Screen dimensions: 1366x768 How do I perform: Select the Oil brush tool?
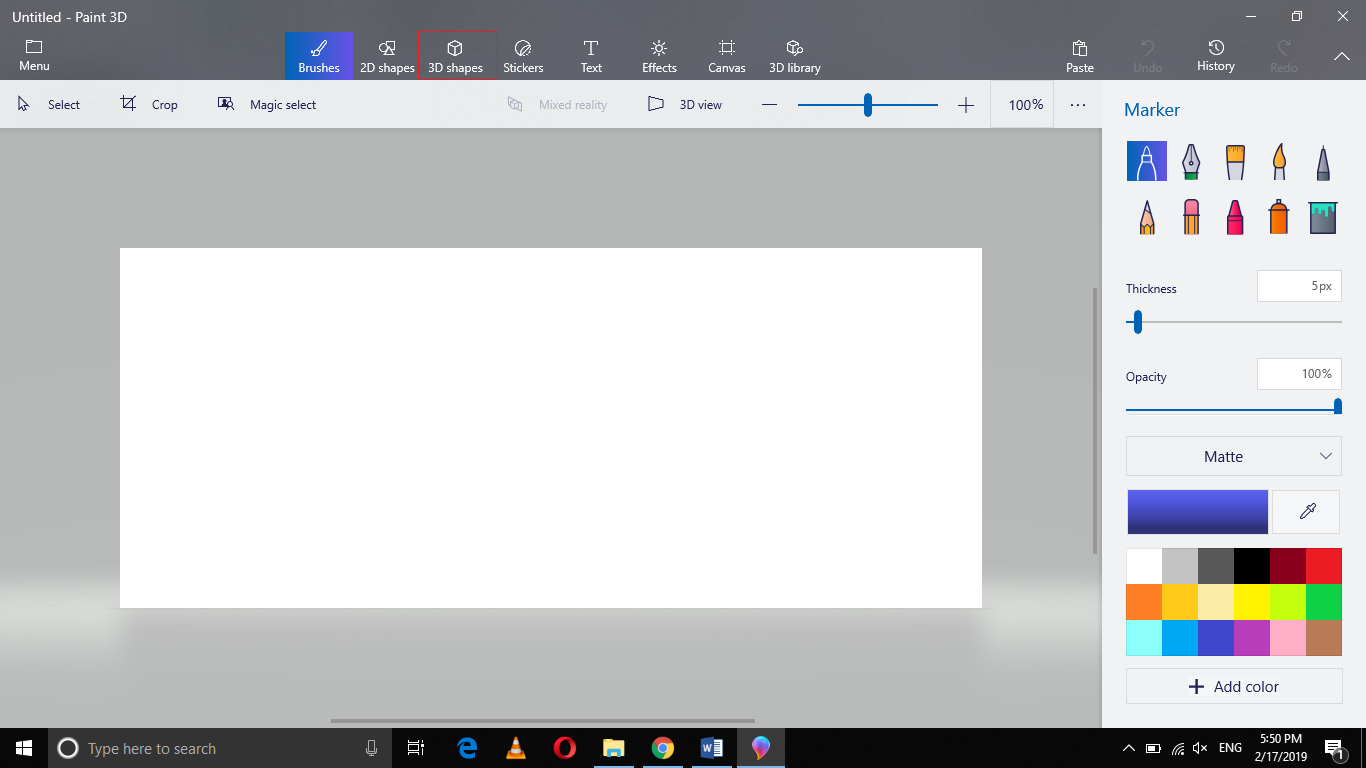[x=1234, y=160]
